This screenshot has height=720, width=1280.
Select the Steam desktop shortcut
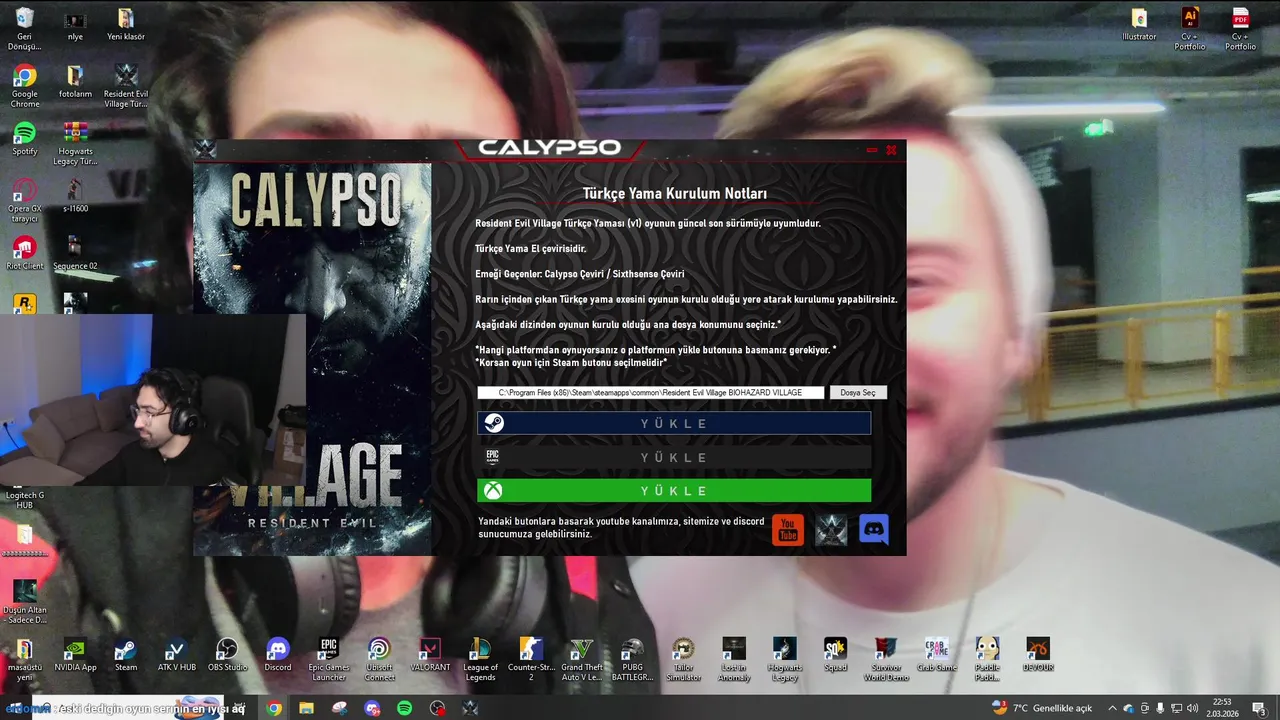(x=126, y=655)
